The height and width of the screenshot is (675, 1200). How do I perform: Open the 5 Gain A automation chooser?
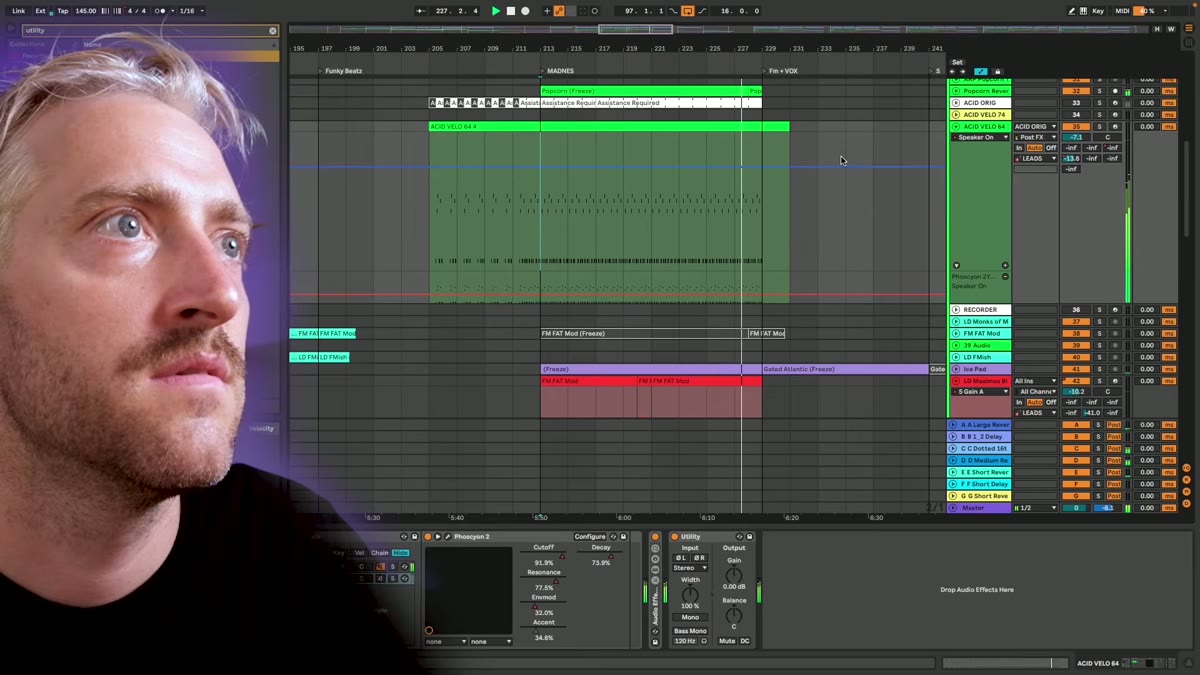coord(980,392)
